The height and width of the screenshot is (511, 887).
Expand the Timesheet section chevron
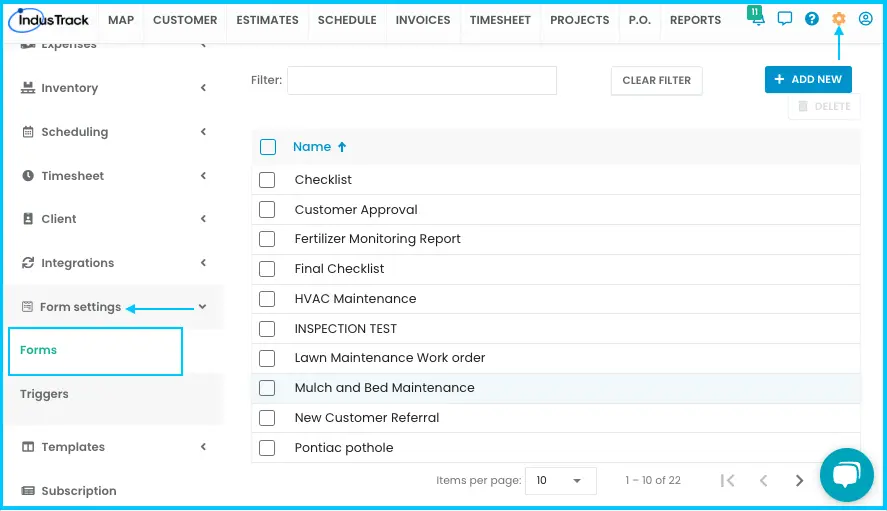[x=203, y=175]
